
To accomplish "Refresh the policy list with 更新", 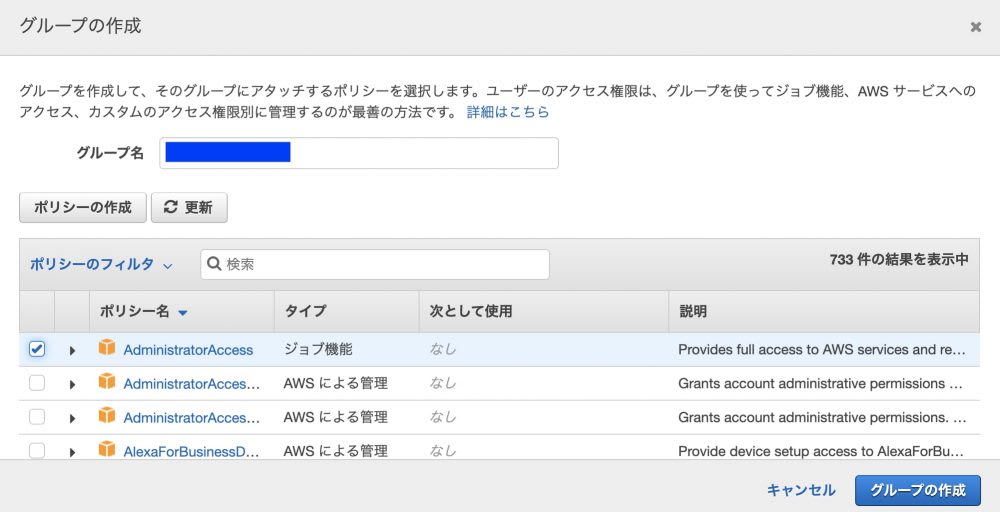I will coord(189,208).
